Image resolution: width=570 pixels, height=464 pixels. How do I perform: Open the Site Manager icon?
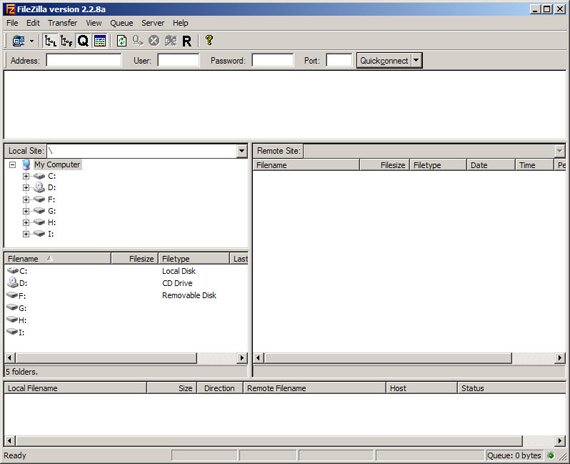(18, 41)
